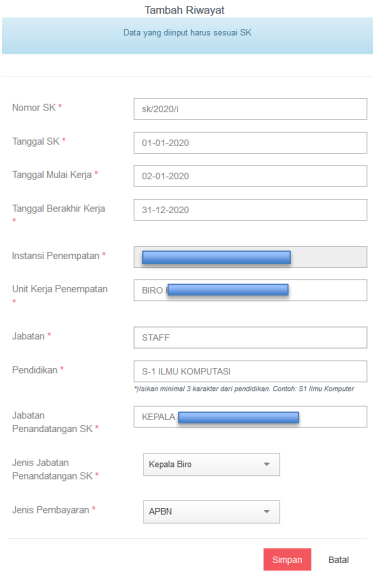This screenshot has width=375, height=576.
Task: Edit the Tanggal Berakhir Kerja date
Action: coord(250,210)
